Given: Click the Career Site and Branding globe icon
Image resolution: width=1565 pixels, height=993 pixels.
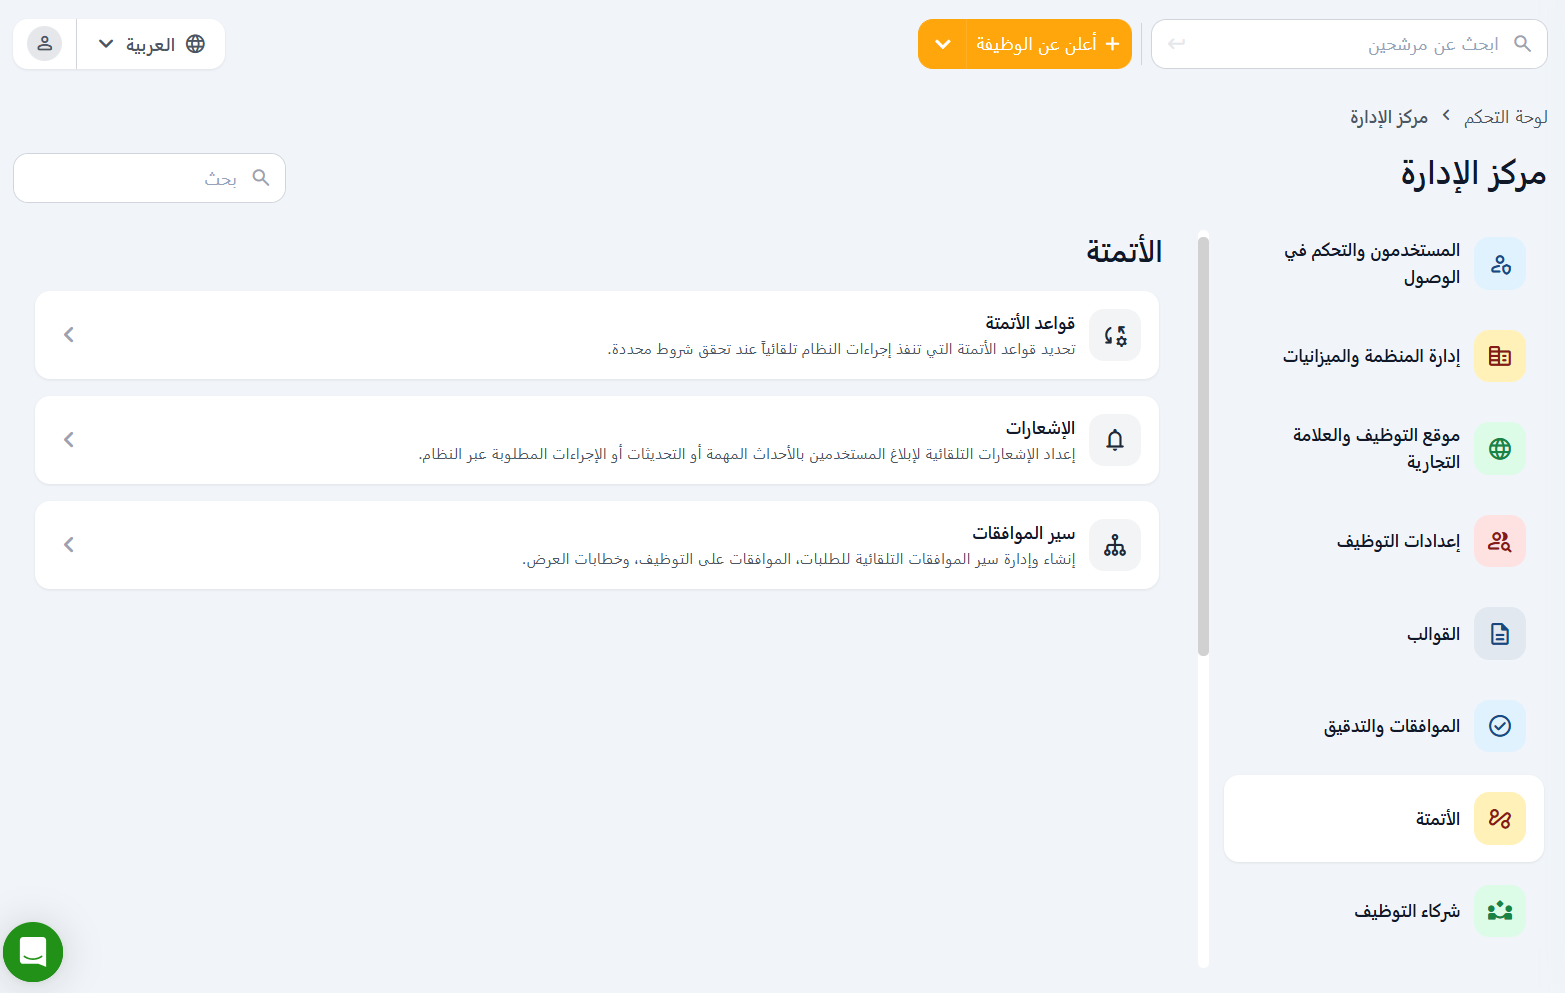Looking at the screenshot, I should tap(1499, 449).
